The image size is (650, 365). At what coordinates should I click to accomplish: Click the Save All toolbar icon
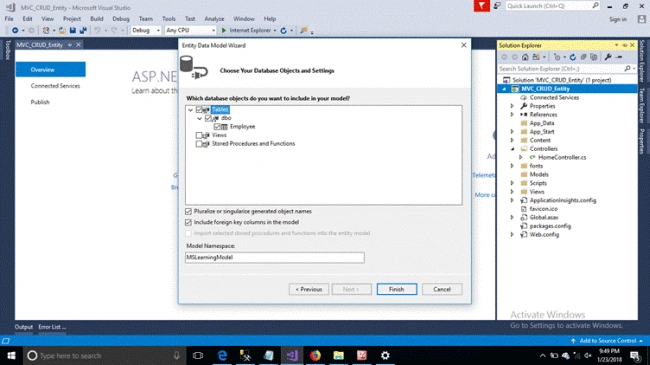[x=83, y=30]
